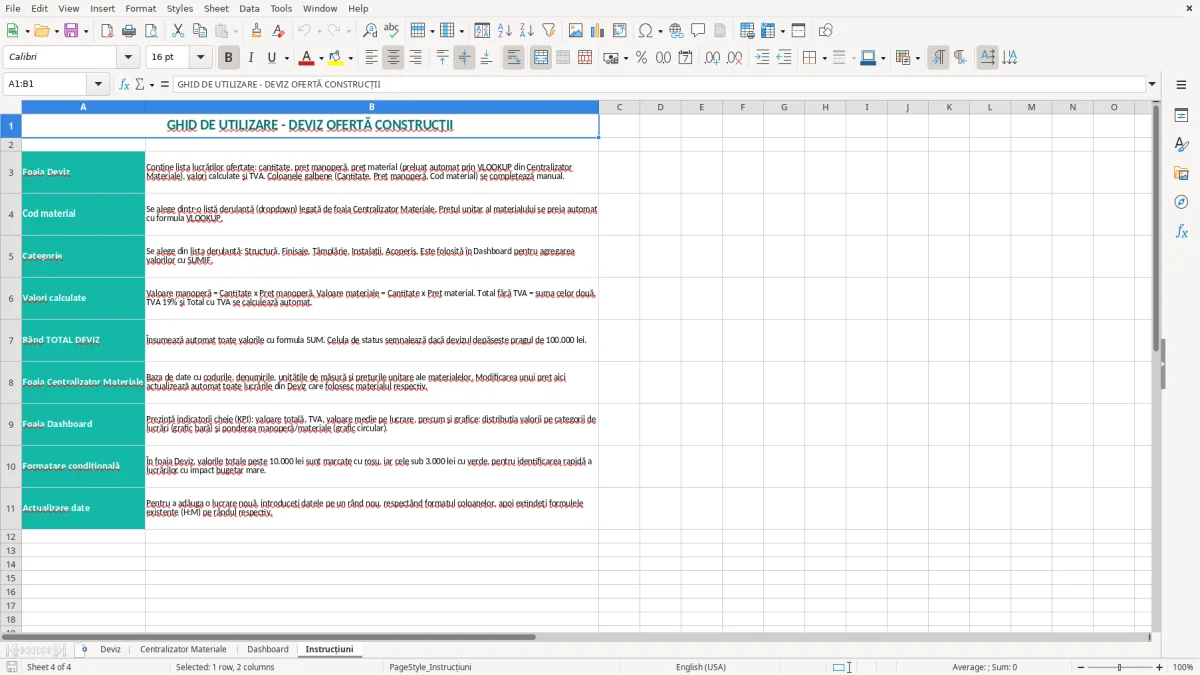Show the Draw Functions shapes icon
1200x675 pixels.
point(825,31)
